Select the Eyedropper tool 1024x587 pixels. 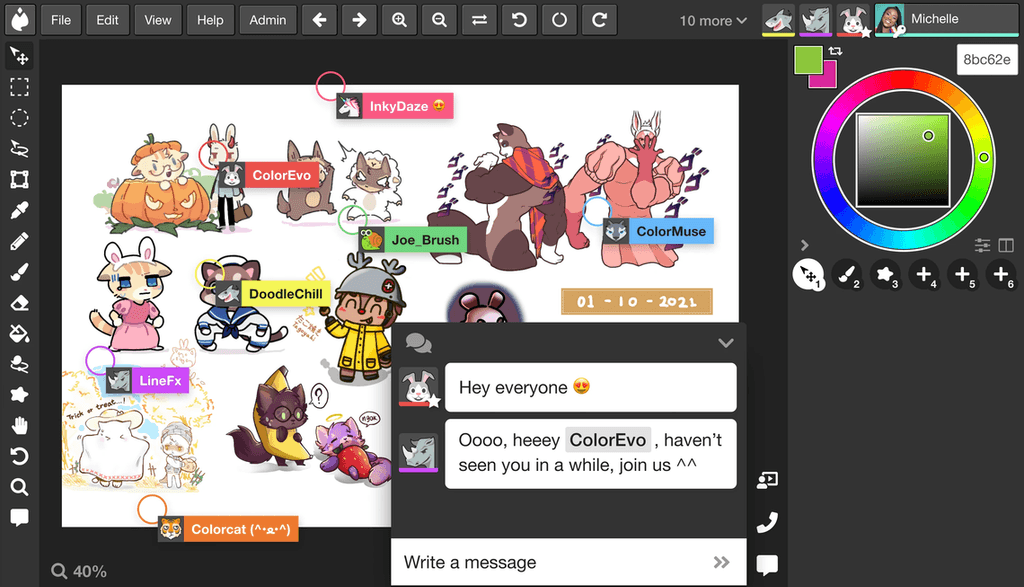click(19, 211)
